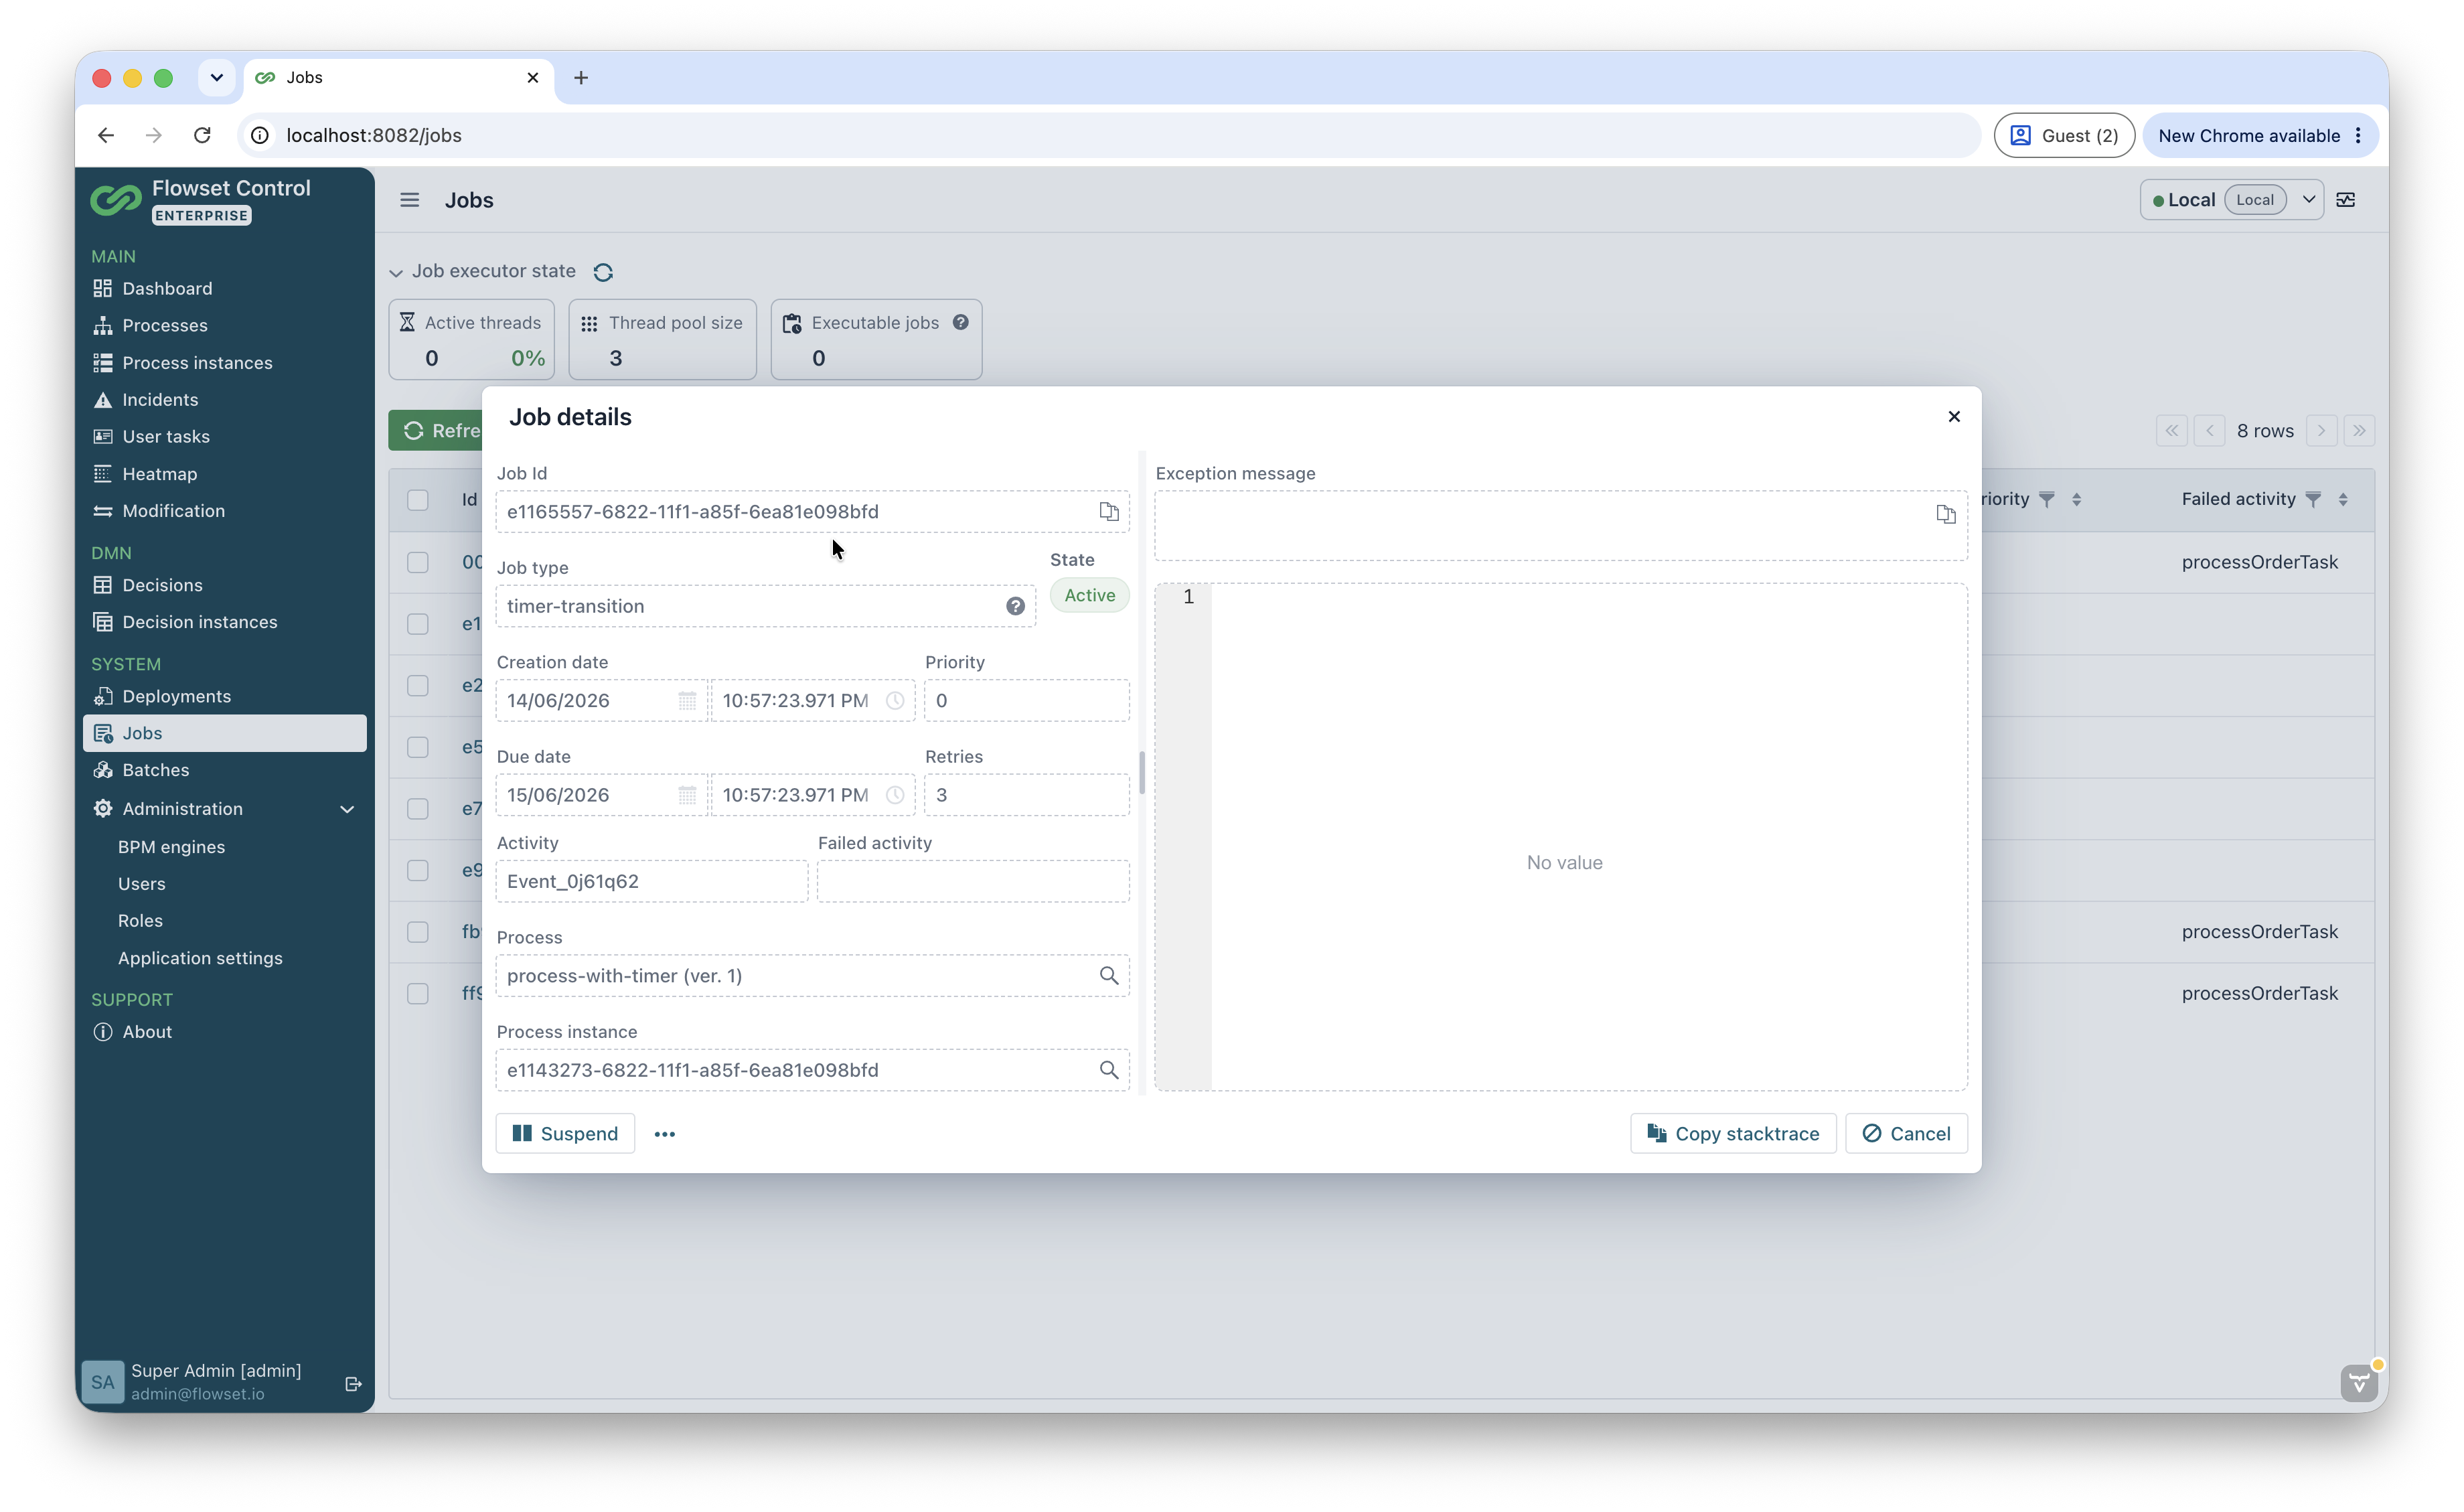2464x1512 pixels.
Task: Open the bottom-right feedback widget icon
Action: click(2359, 1383)
